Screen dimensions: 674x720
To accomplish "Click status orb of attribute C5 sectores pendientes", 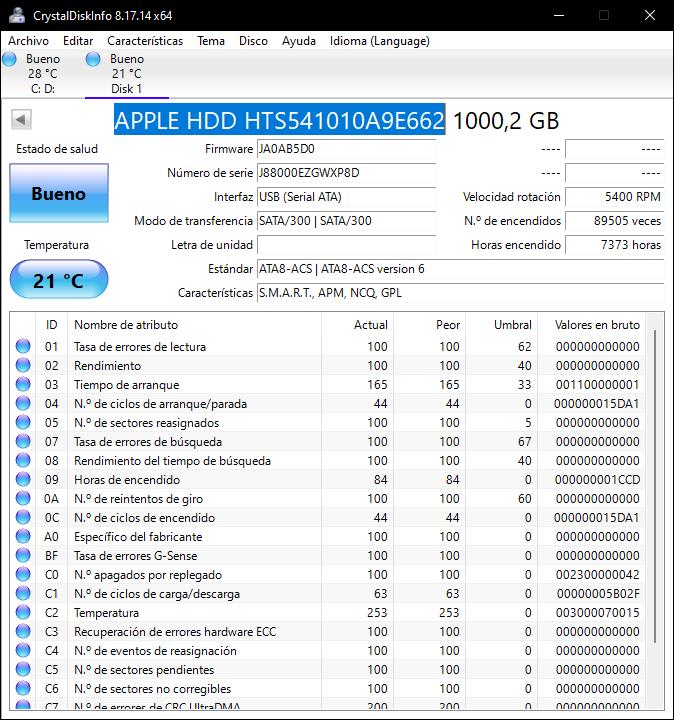I will [x=23, y=669].
